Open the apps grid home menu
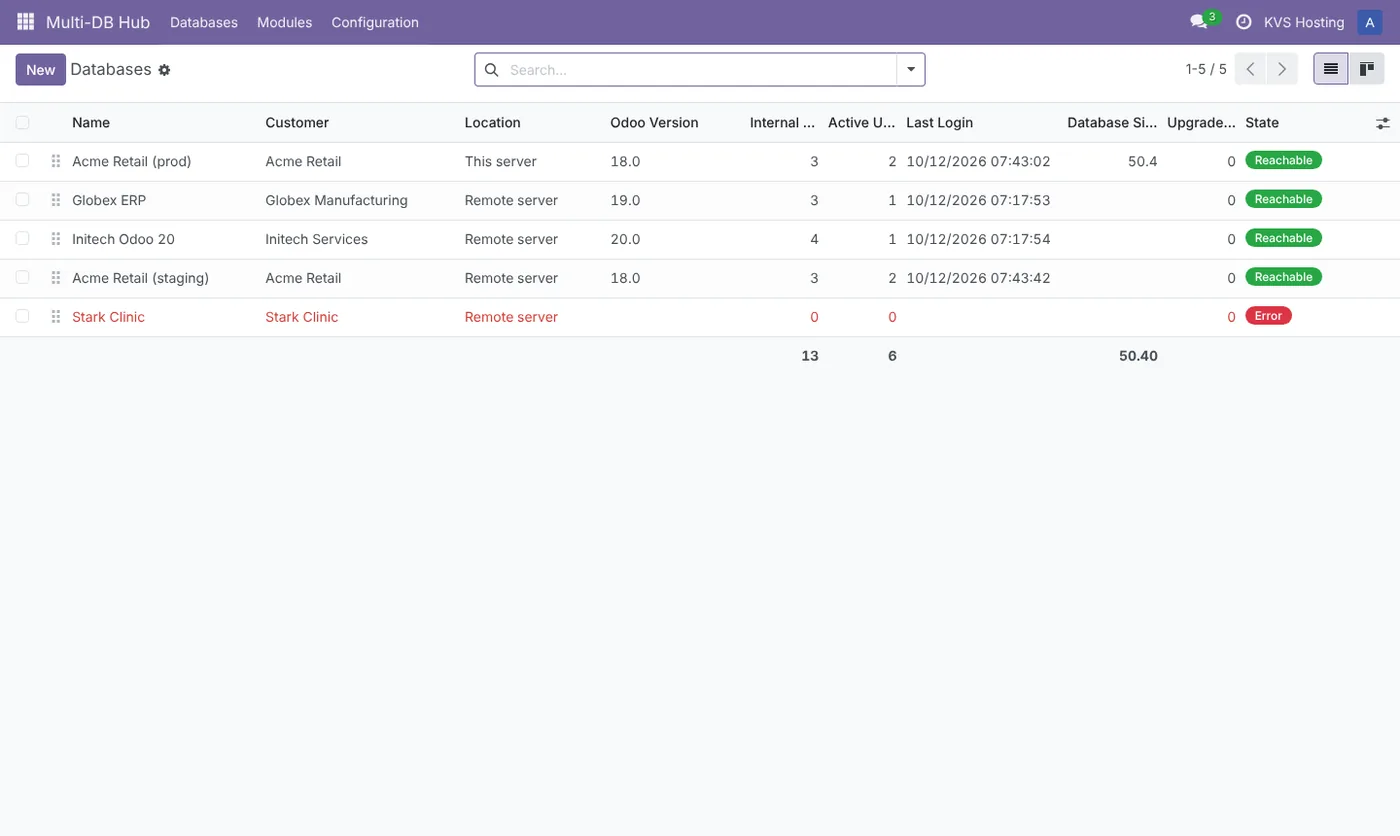Screen dimensions: 1400x836 [26, 22]
